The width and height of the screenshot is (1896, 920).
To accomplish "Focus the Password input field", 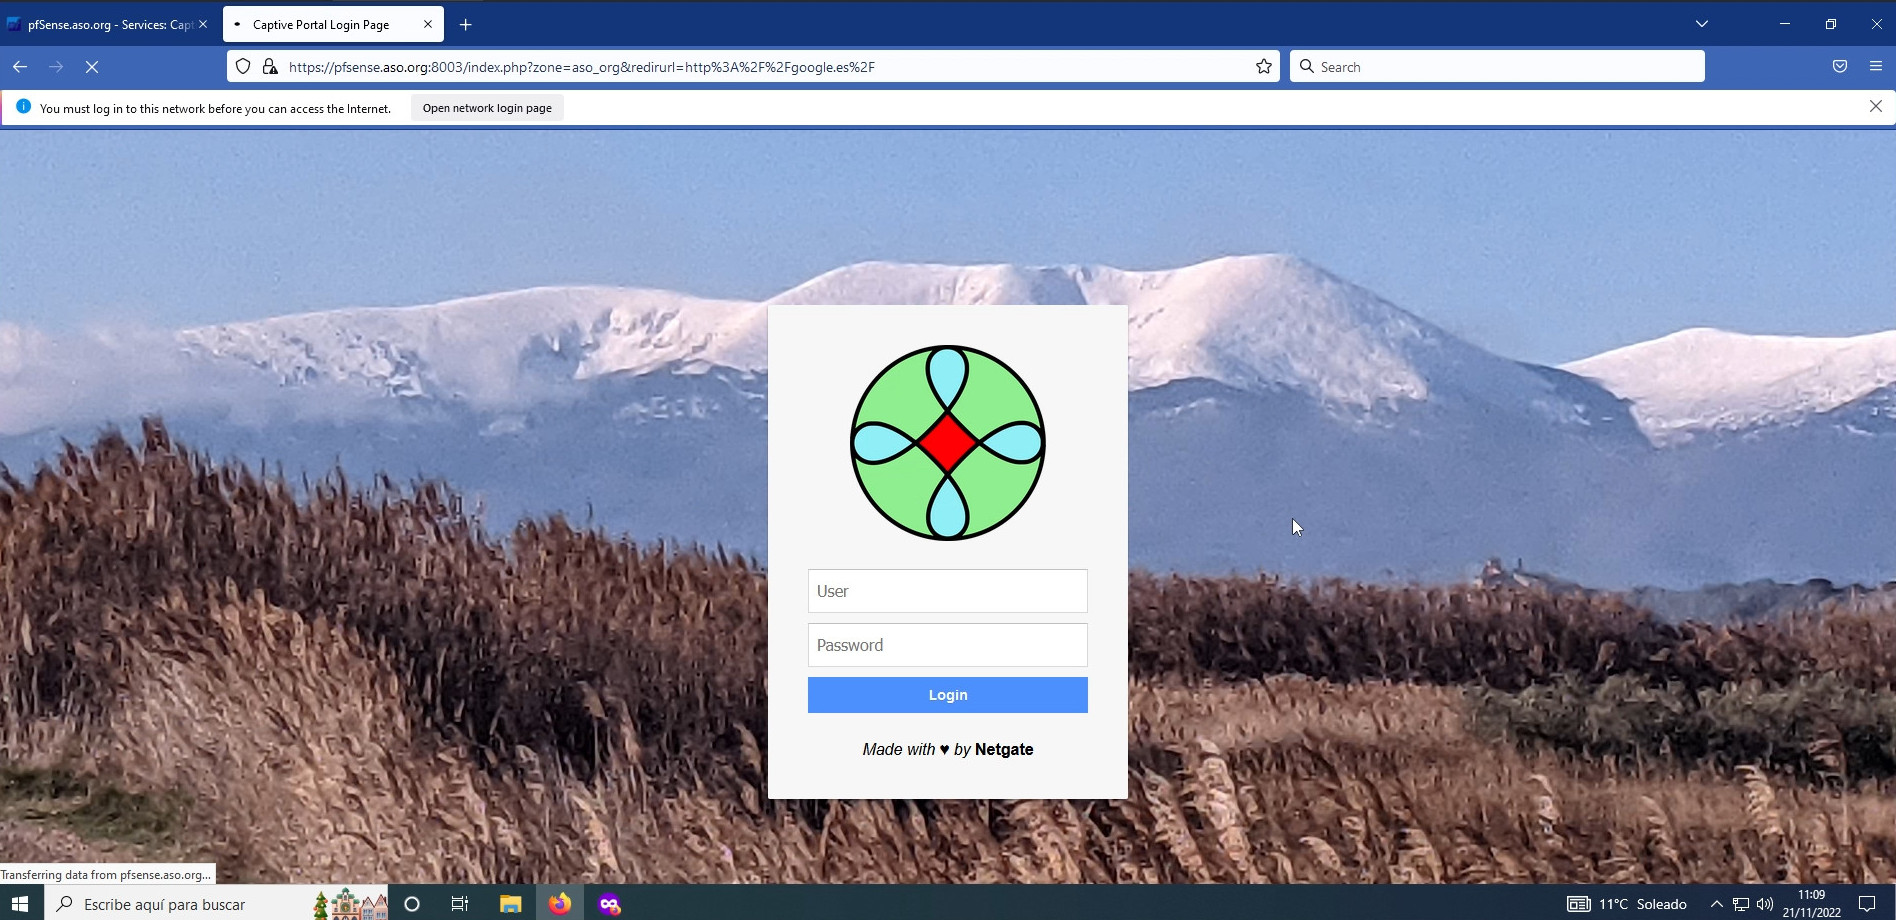I will click(947, 645).
